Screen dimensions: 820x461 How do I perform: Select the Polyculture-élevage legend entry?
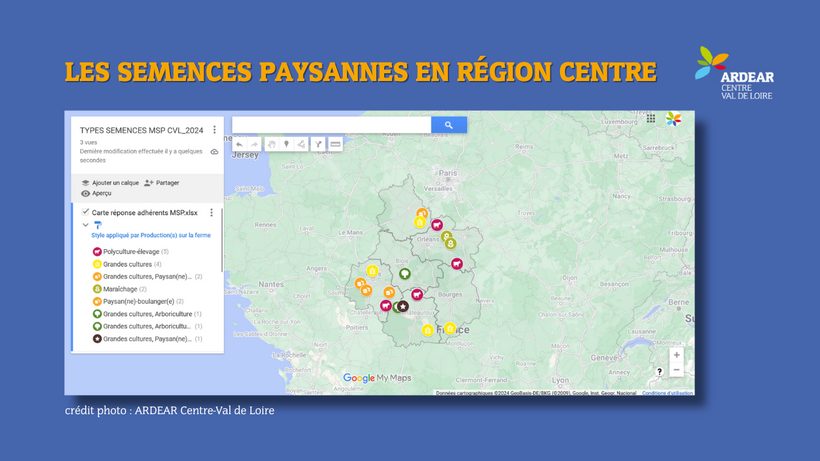click(x=131, y=252)
